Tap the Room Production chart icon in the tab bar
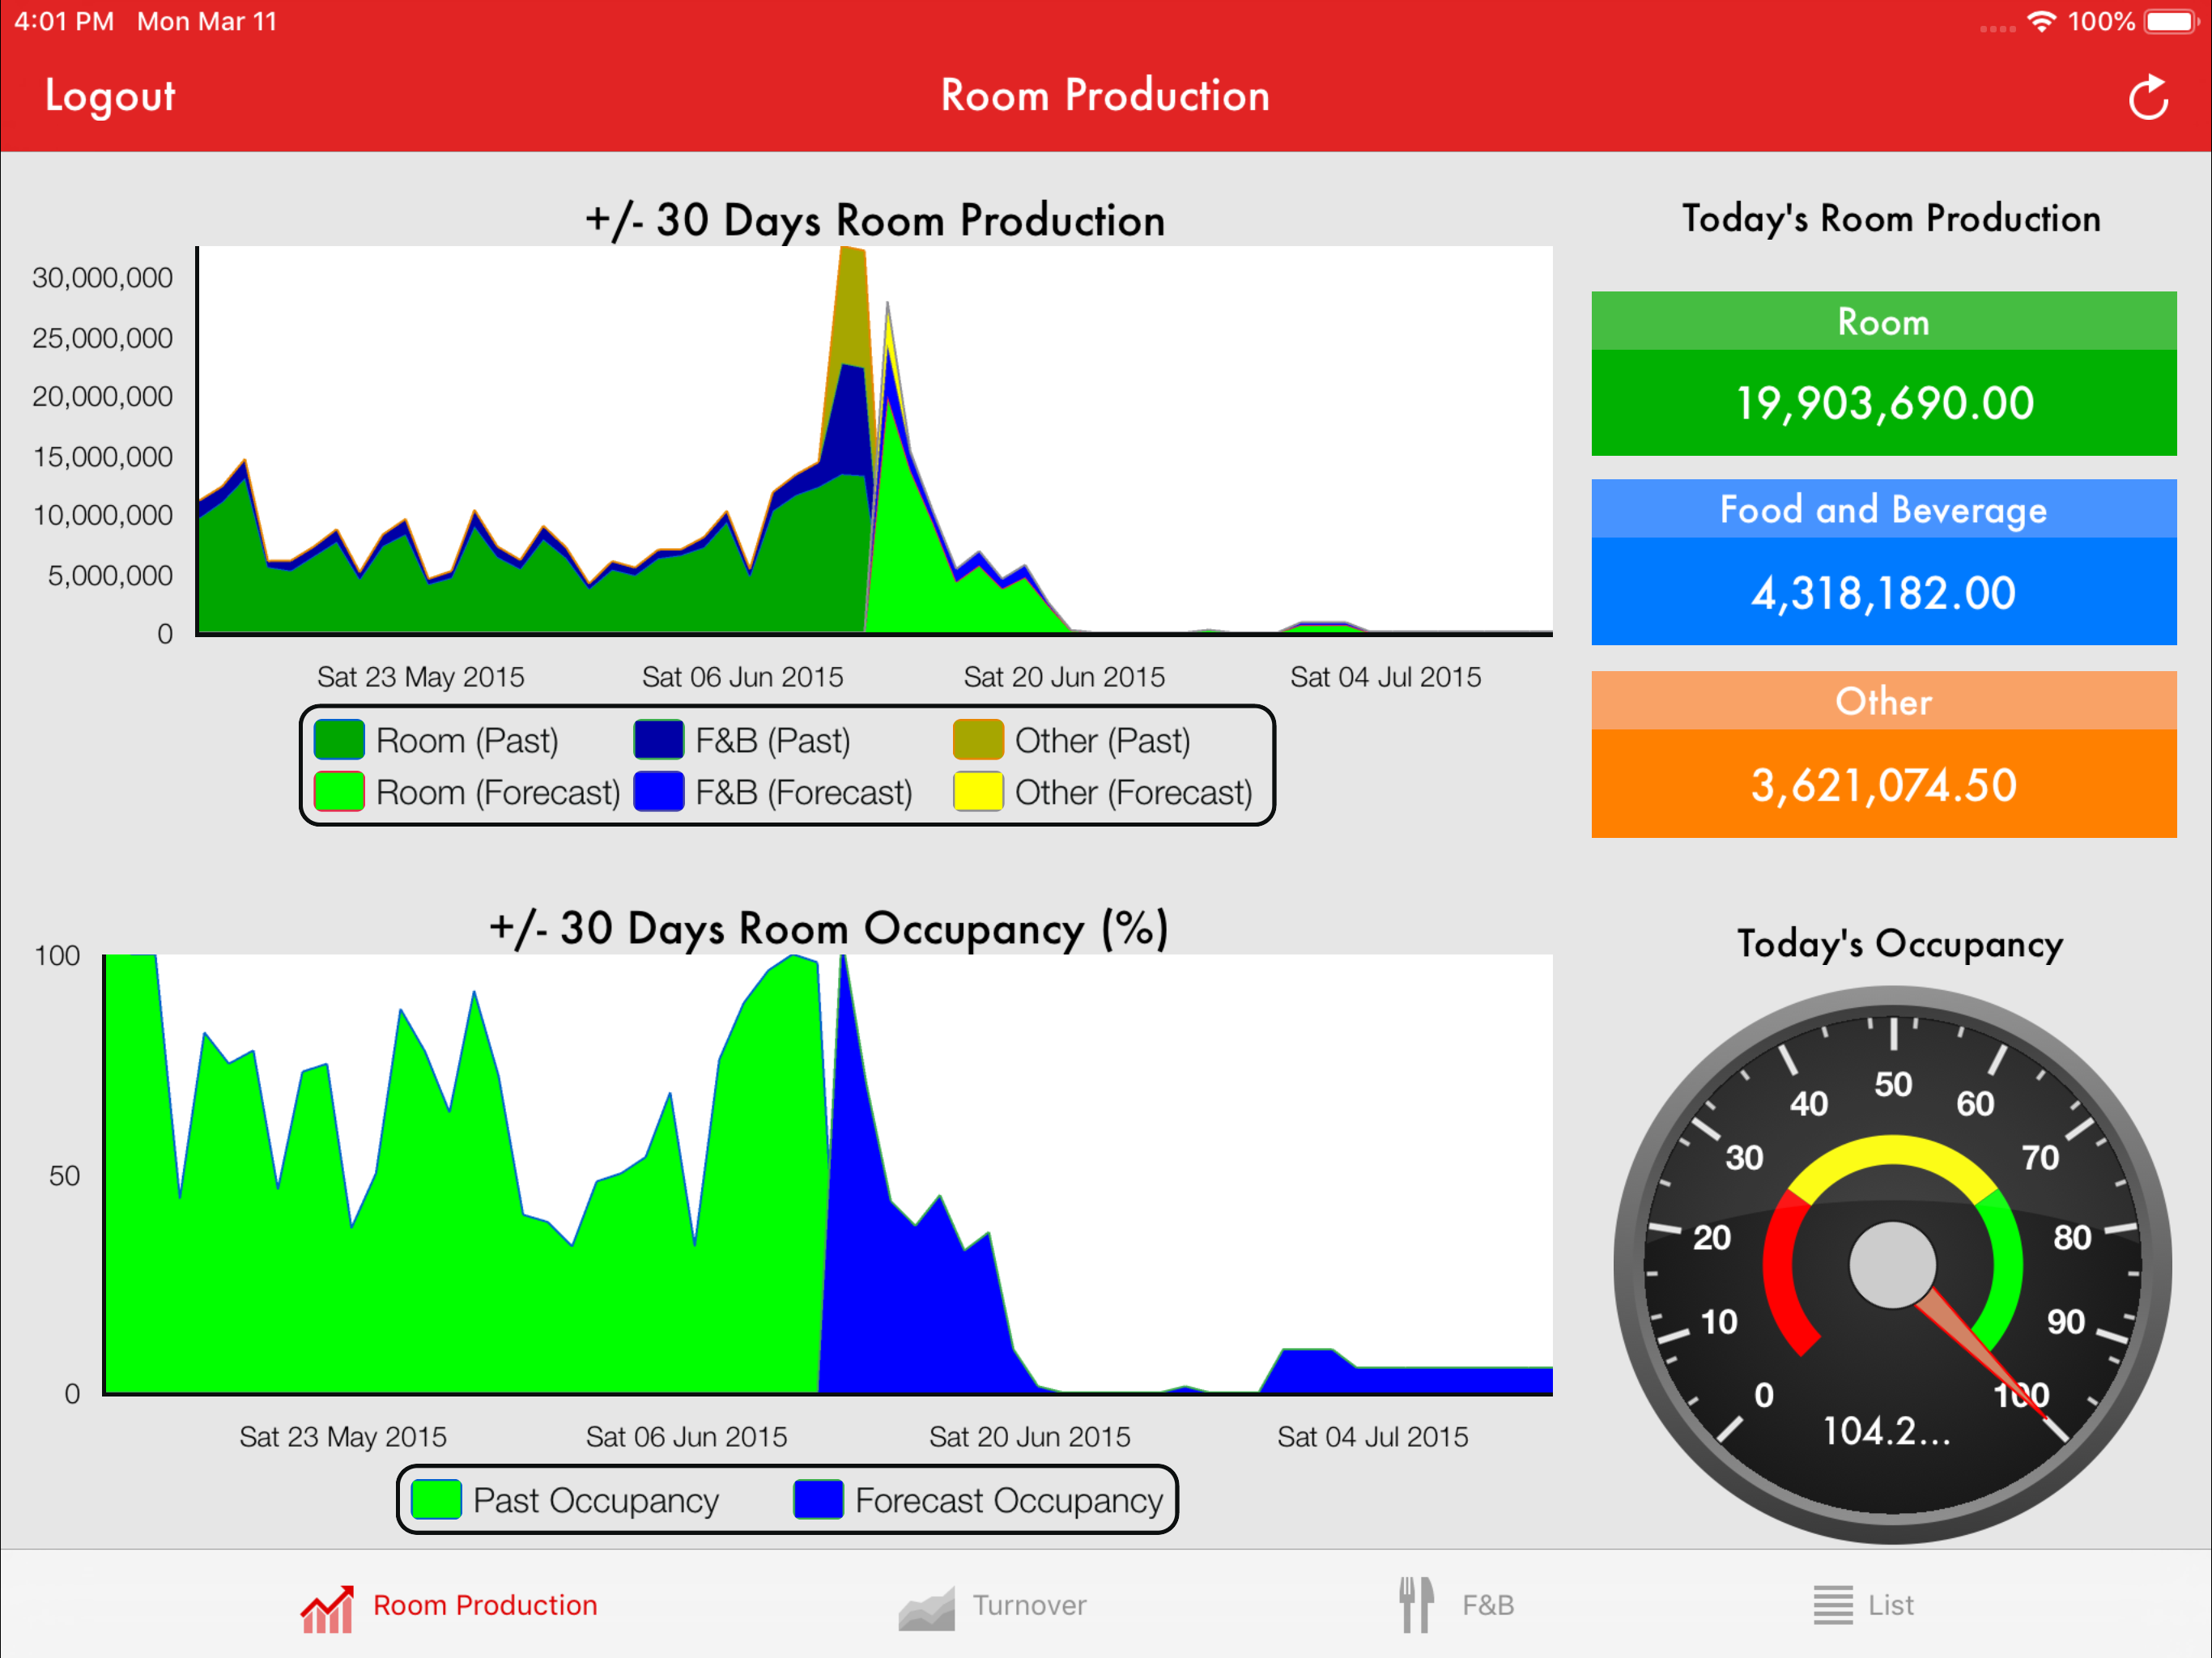 [327, 1608]
